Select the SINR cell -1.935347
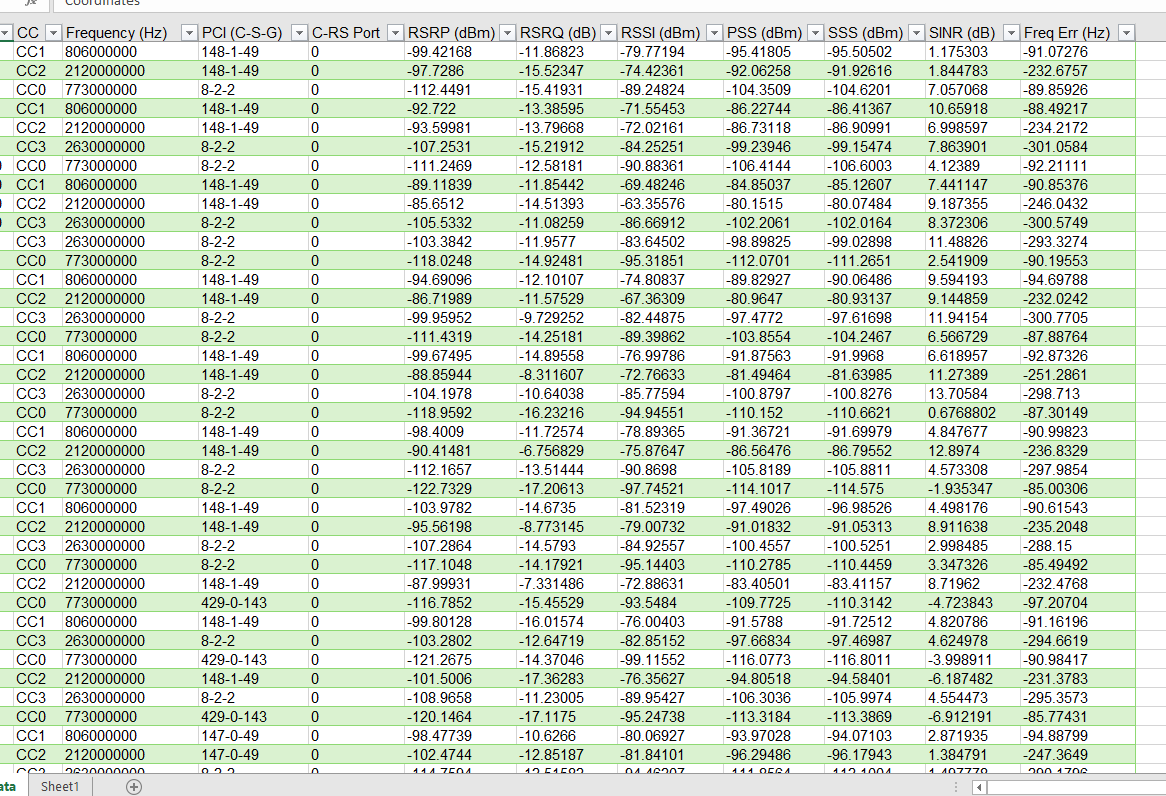Viewport: 1166px width, 796px height. tap(973, 489)
